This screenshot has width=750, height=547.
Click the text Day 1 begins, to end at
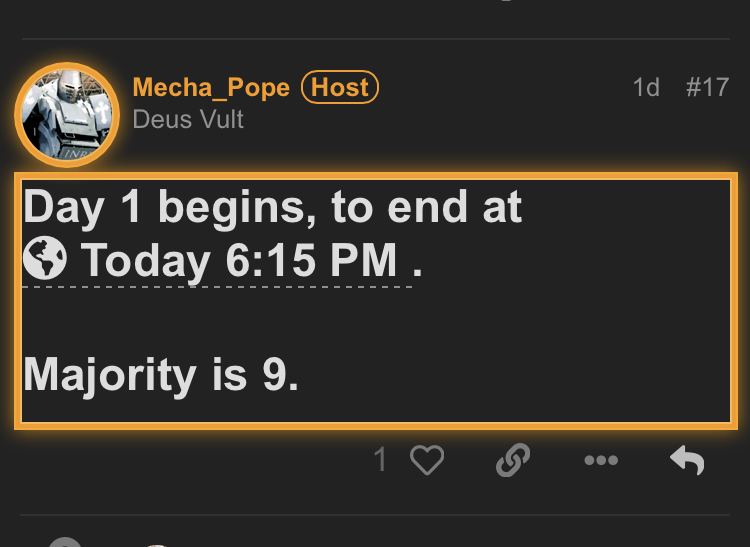273,207
